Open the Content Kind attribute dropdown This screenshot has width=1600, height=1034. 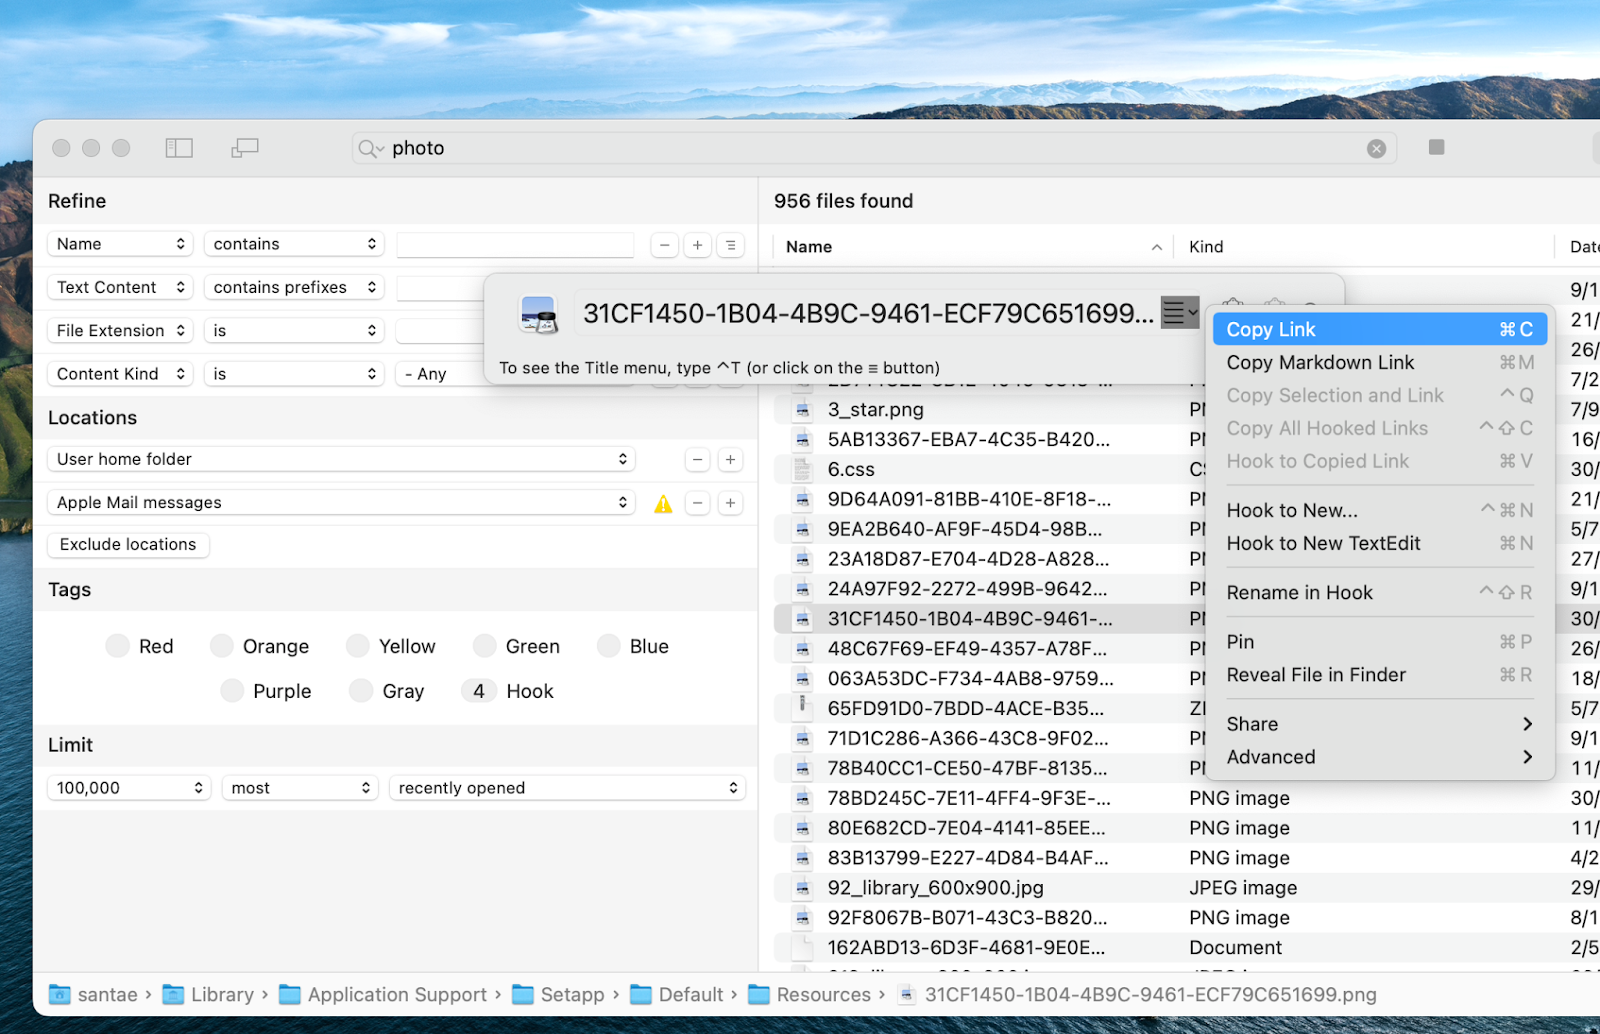pos(120,374)
